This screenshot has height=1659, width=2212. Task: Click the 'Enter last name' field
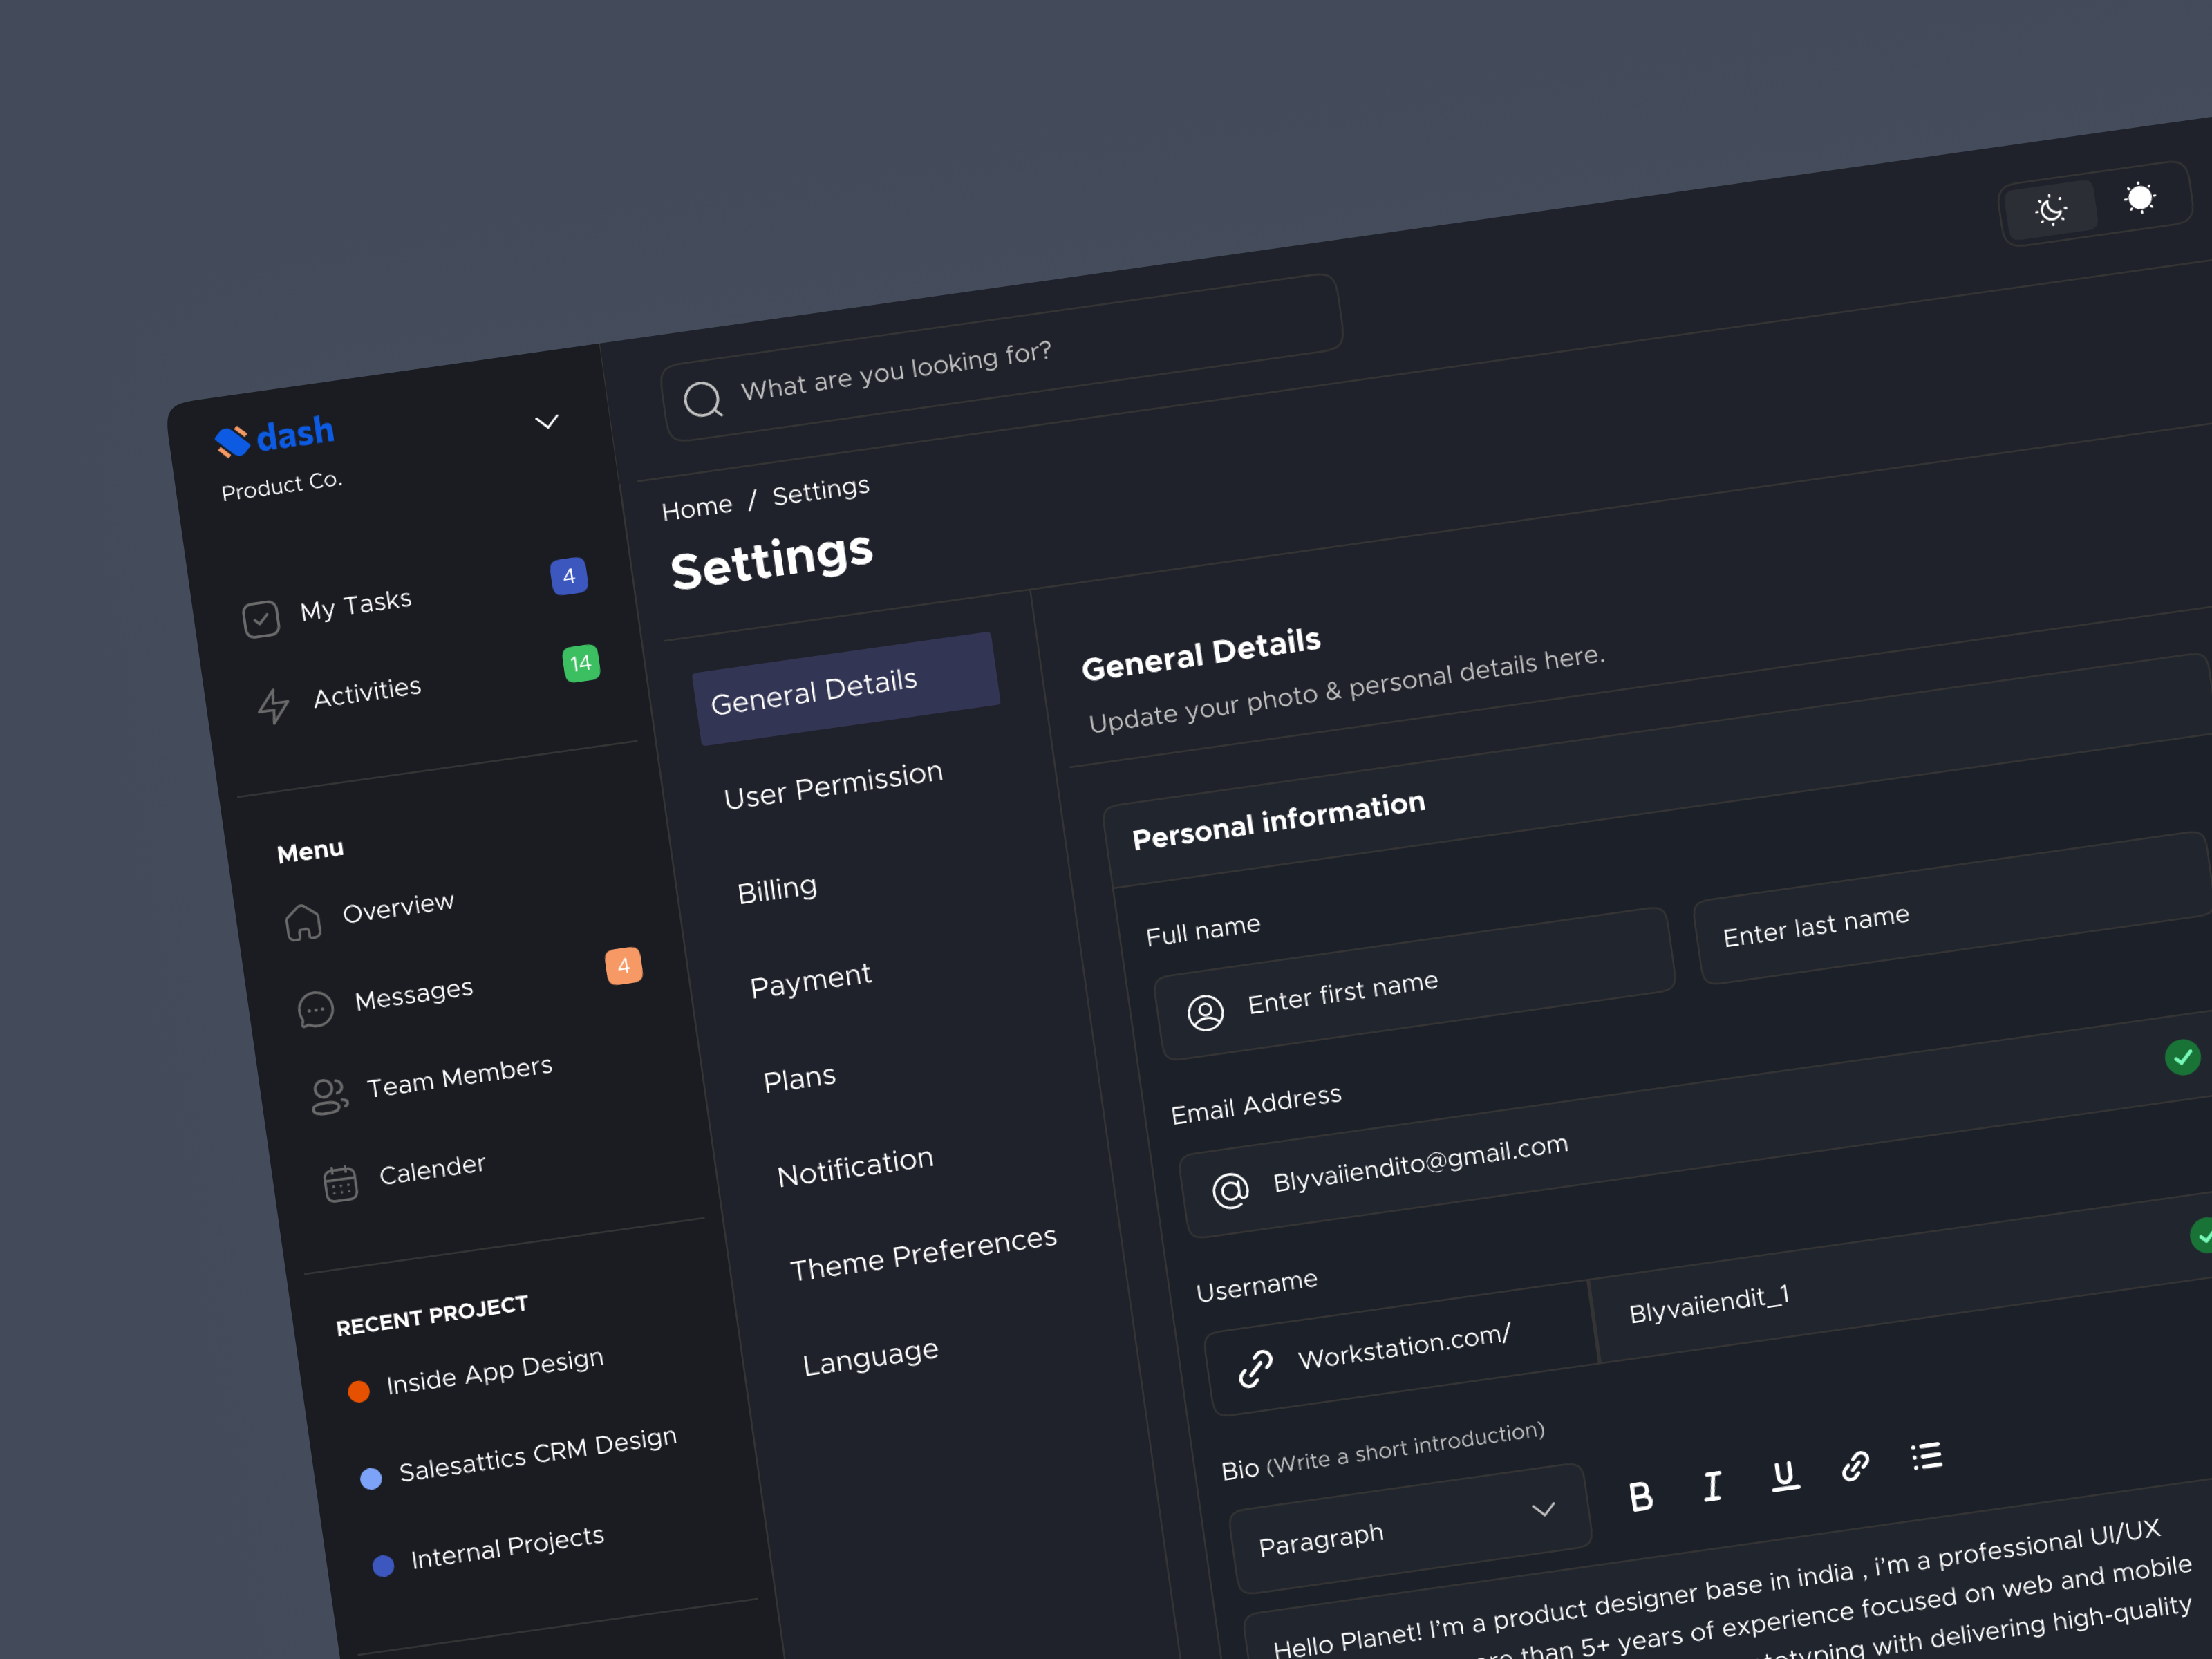[1953, 908]
